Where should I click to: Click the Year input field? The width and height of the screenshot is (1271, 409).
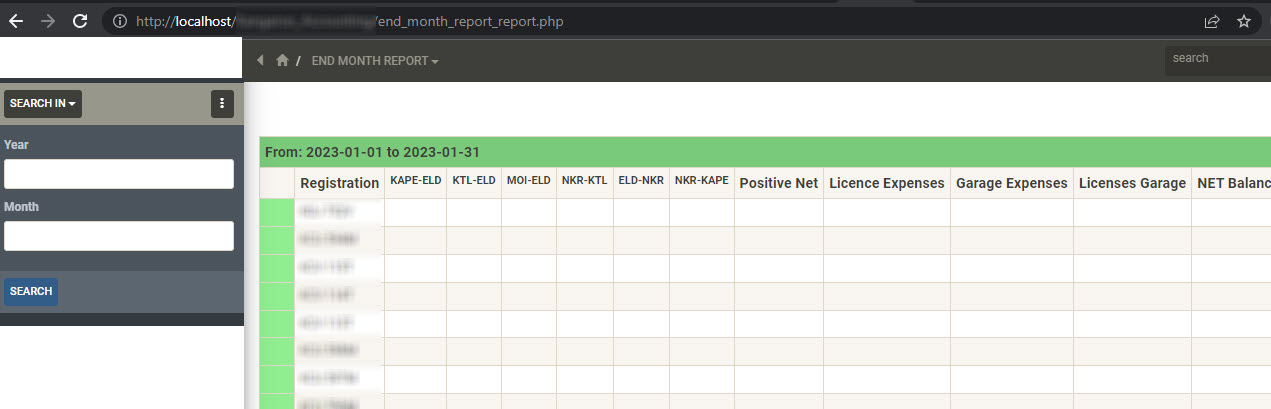pos(119,174)
